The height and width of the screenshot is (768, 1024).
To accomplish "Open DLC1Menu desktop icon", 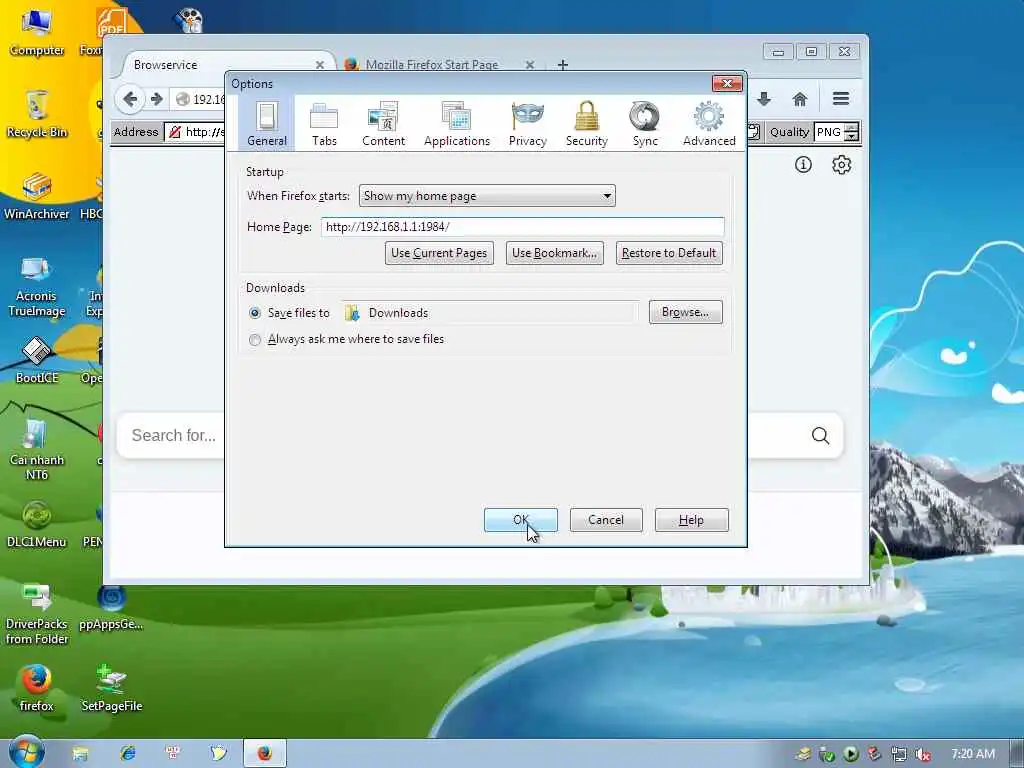I will point(37,524).
